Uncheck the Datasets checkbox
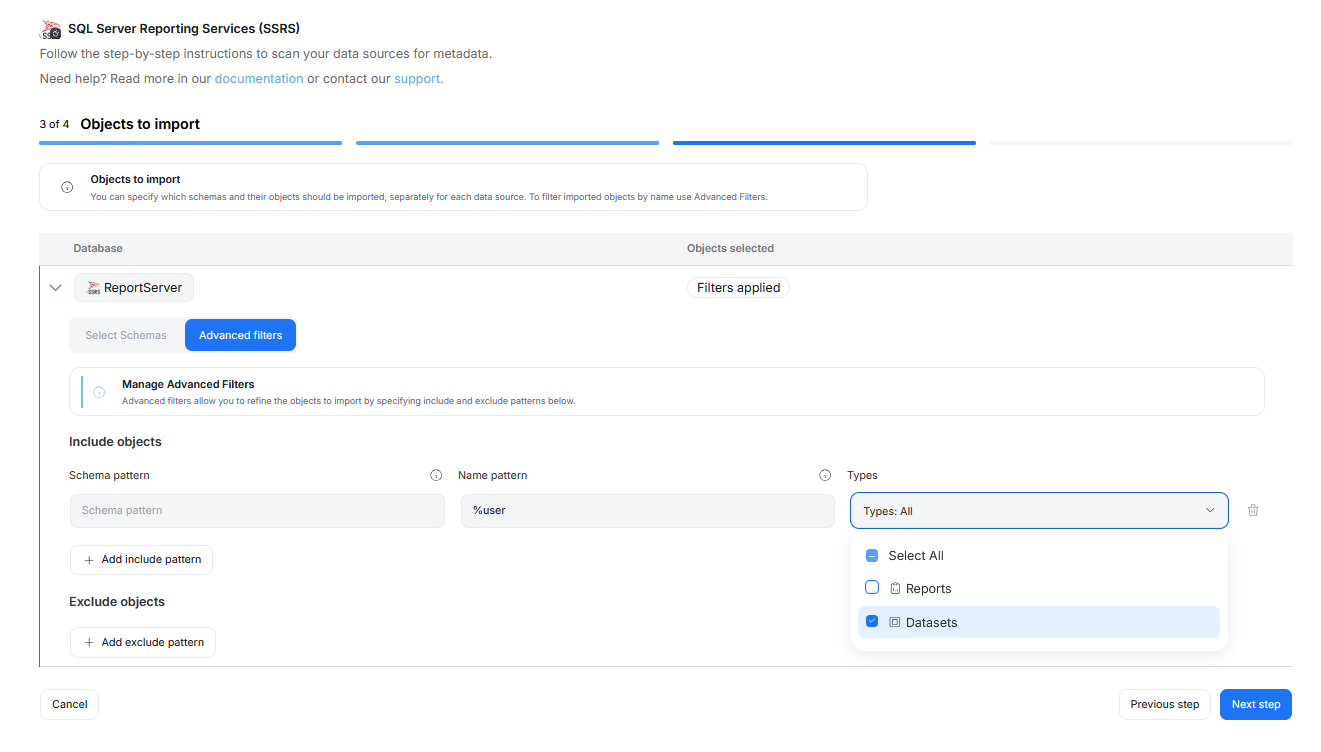1321x752 pixels. point(872,622)
